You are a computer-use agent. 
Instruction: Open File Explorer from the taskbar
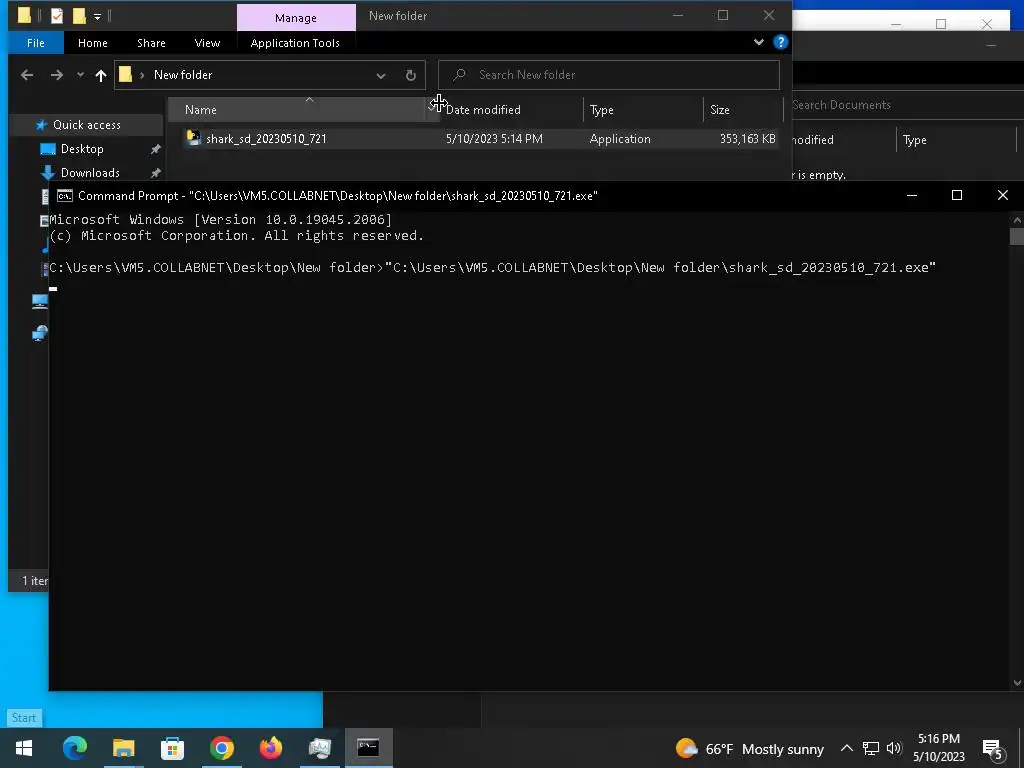(x=123, y=748)
